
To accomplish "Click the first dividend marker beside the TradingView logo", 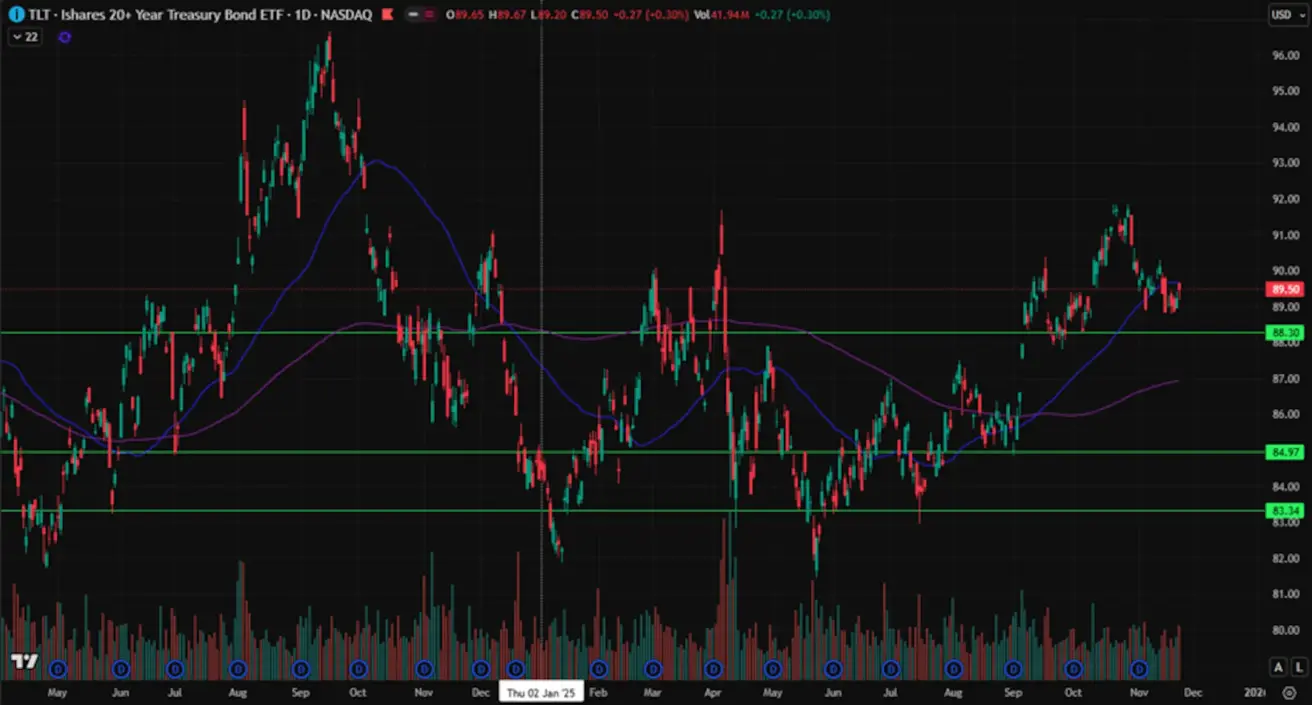I will coord(58,668).
